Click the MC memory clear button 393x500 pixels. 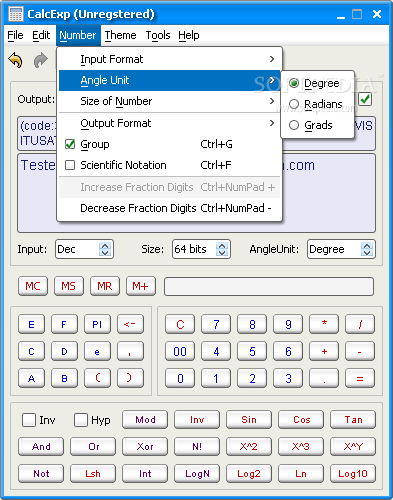tap(33, 286)
